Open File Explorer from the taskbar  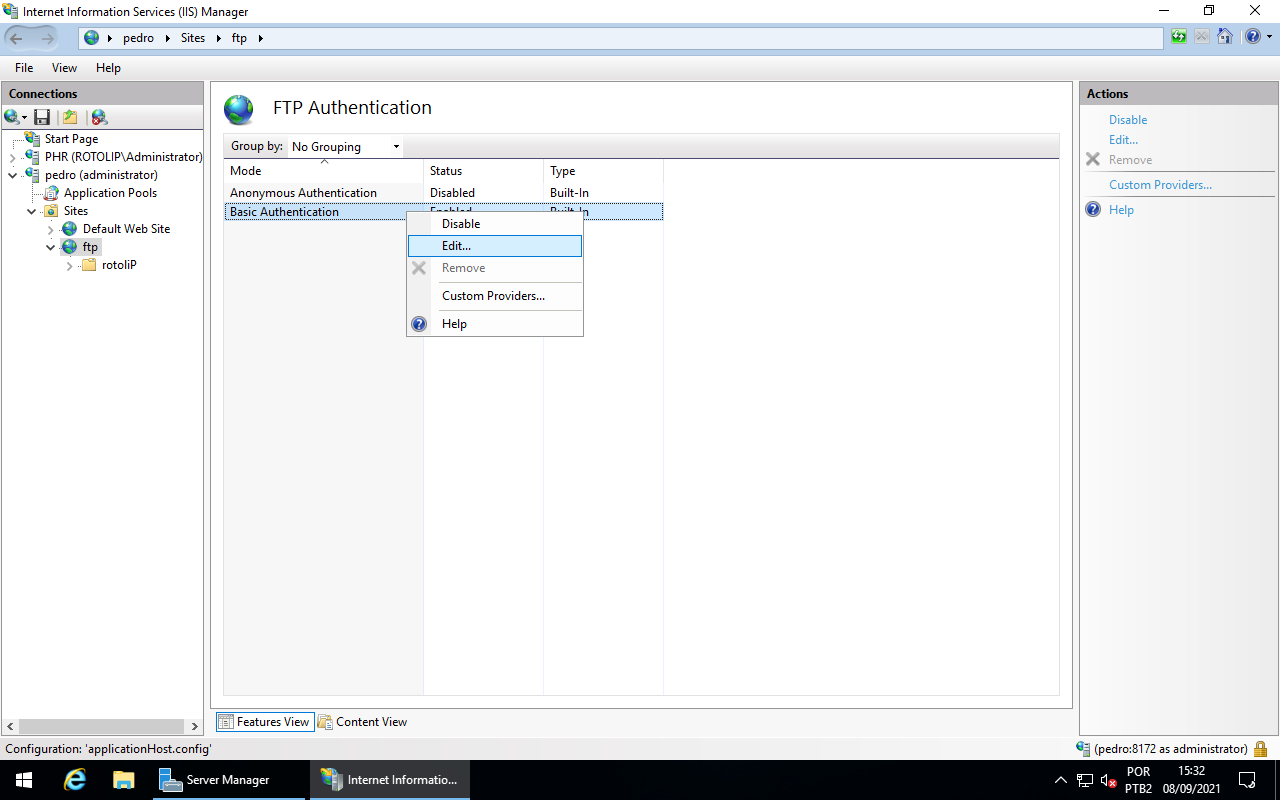(x=123, y=780)
